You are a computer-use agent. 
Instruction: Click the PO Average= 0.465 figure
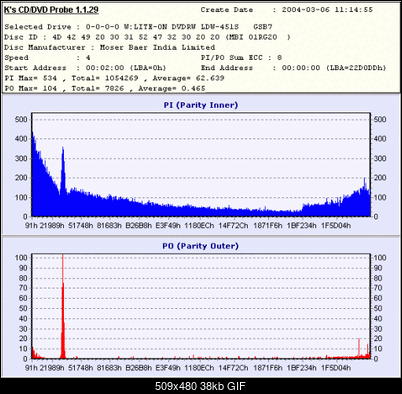click(x=172, y=89)
